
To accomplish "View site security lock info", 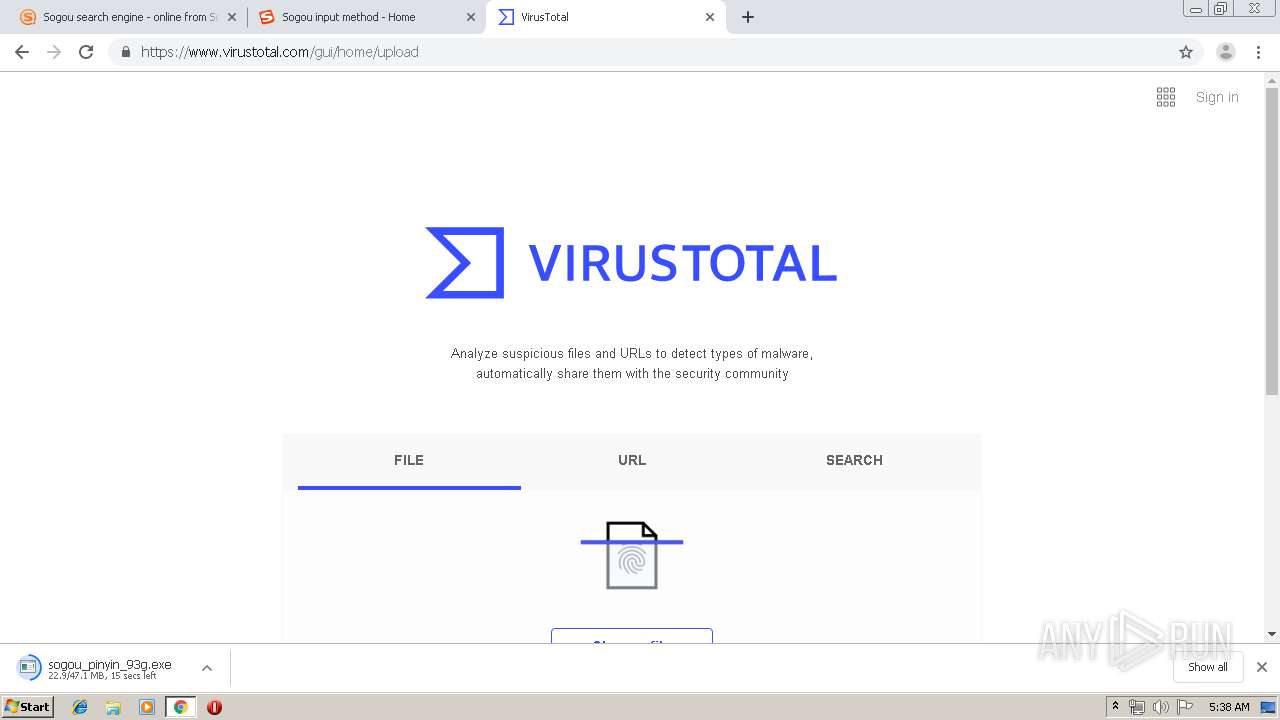I will [x=125, y=52].
